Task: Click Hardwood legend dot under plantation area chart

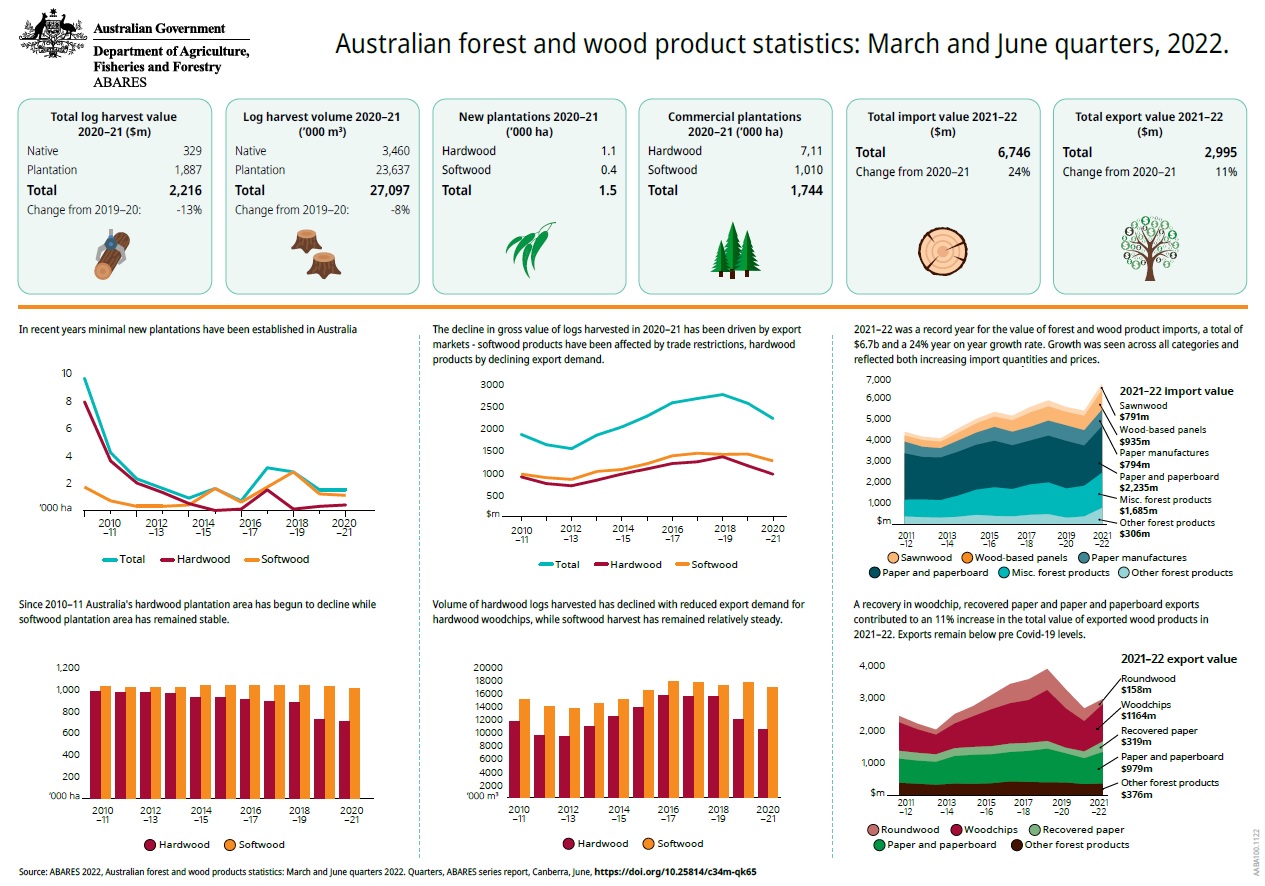Action: tap(152, 845)
